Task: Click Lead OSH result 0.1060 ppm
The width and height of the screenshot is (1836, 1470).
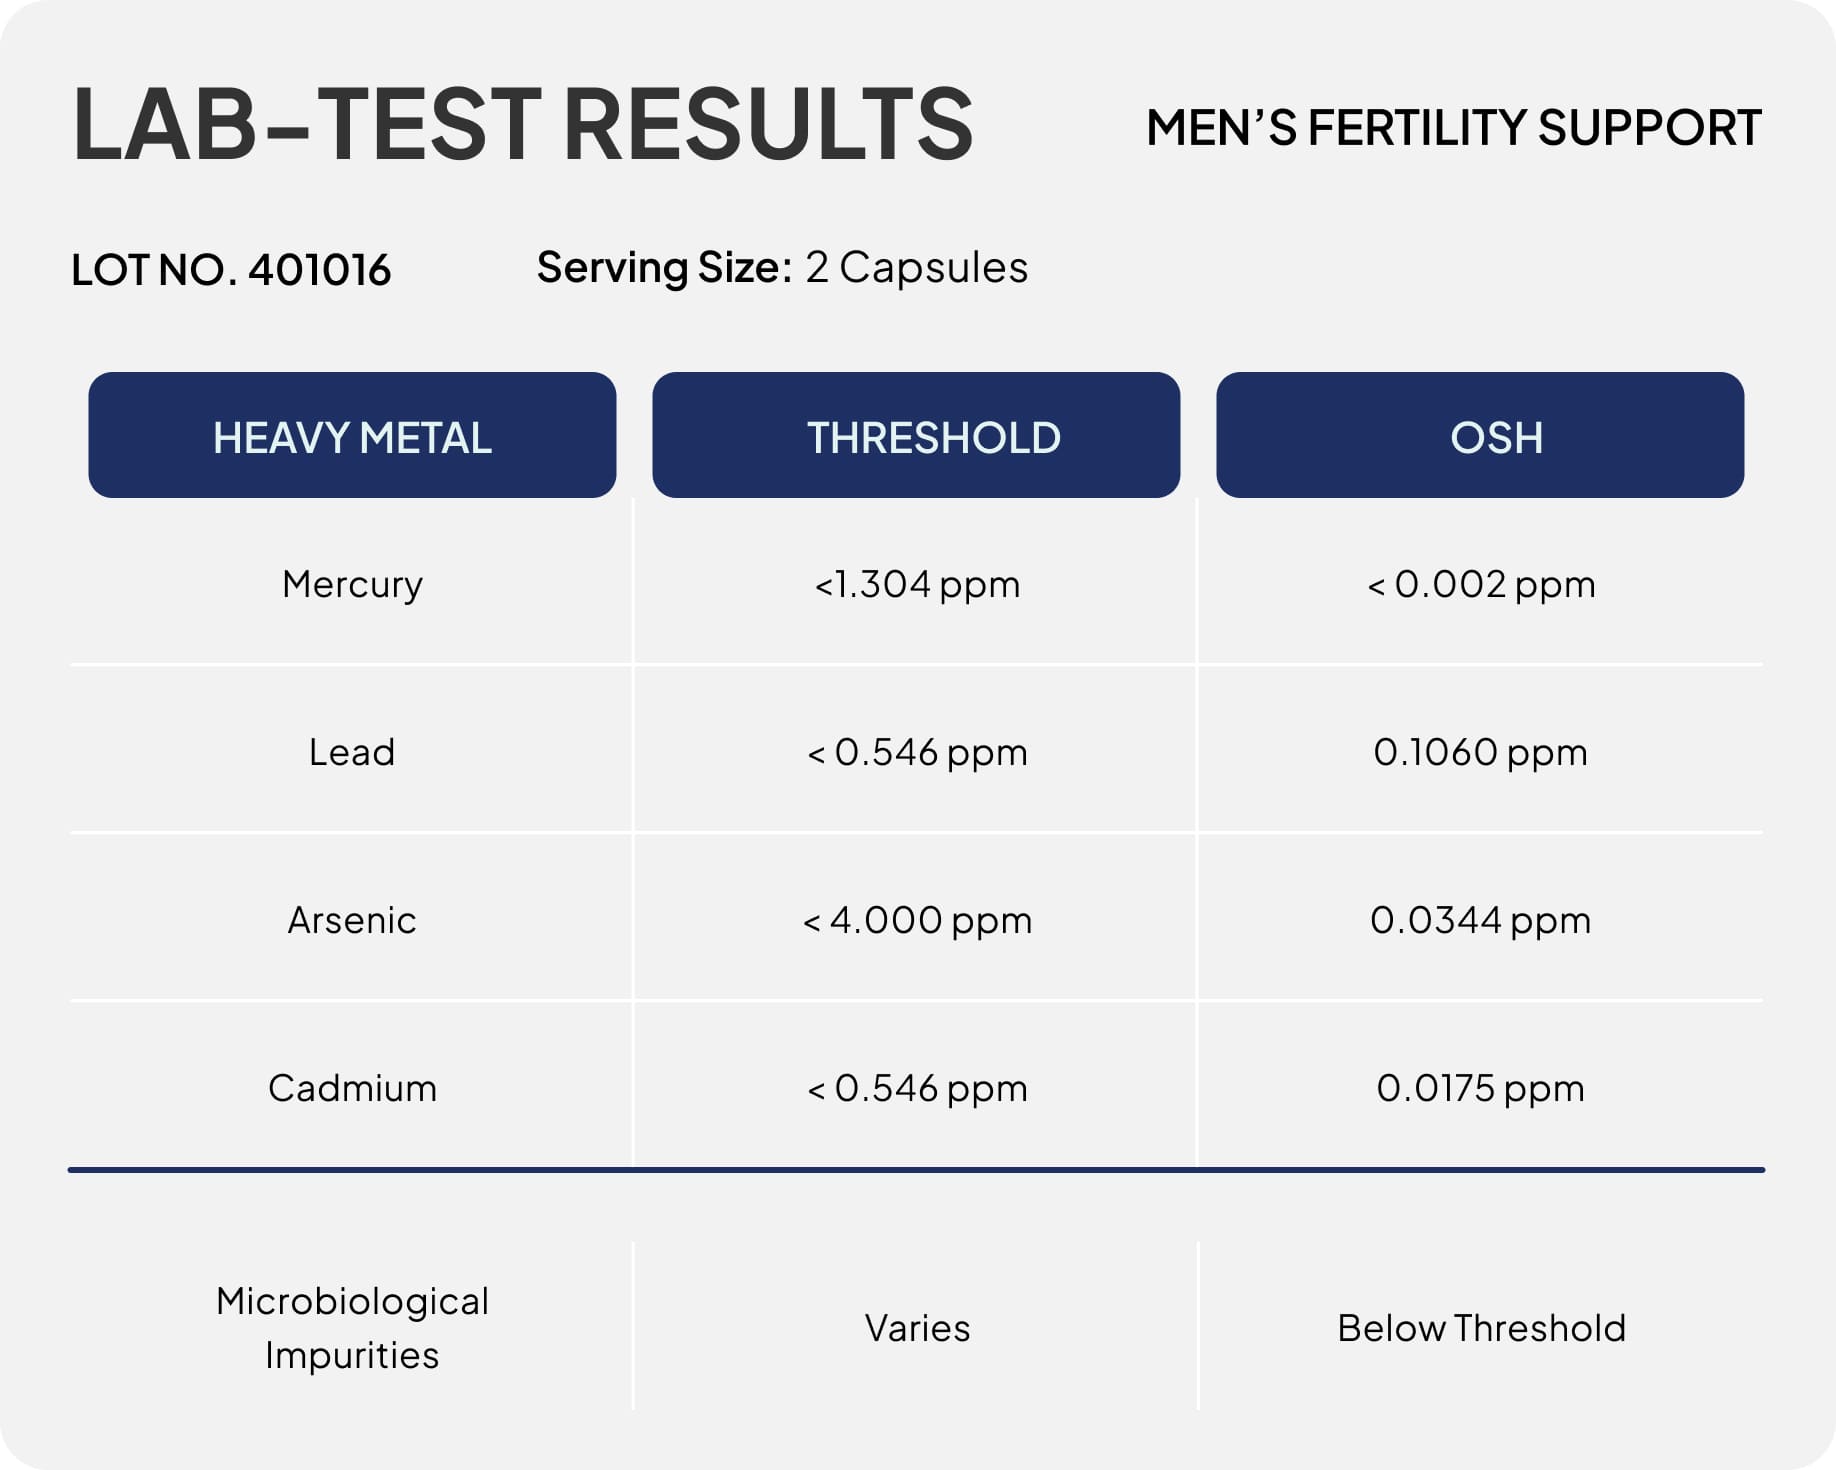Action: click(1480, 752)
